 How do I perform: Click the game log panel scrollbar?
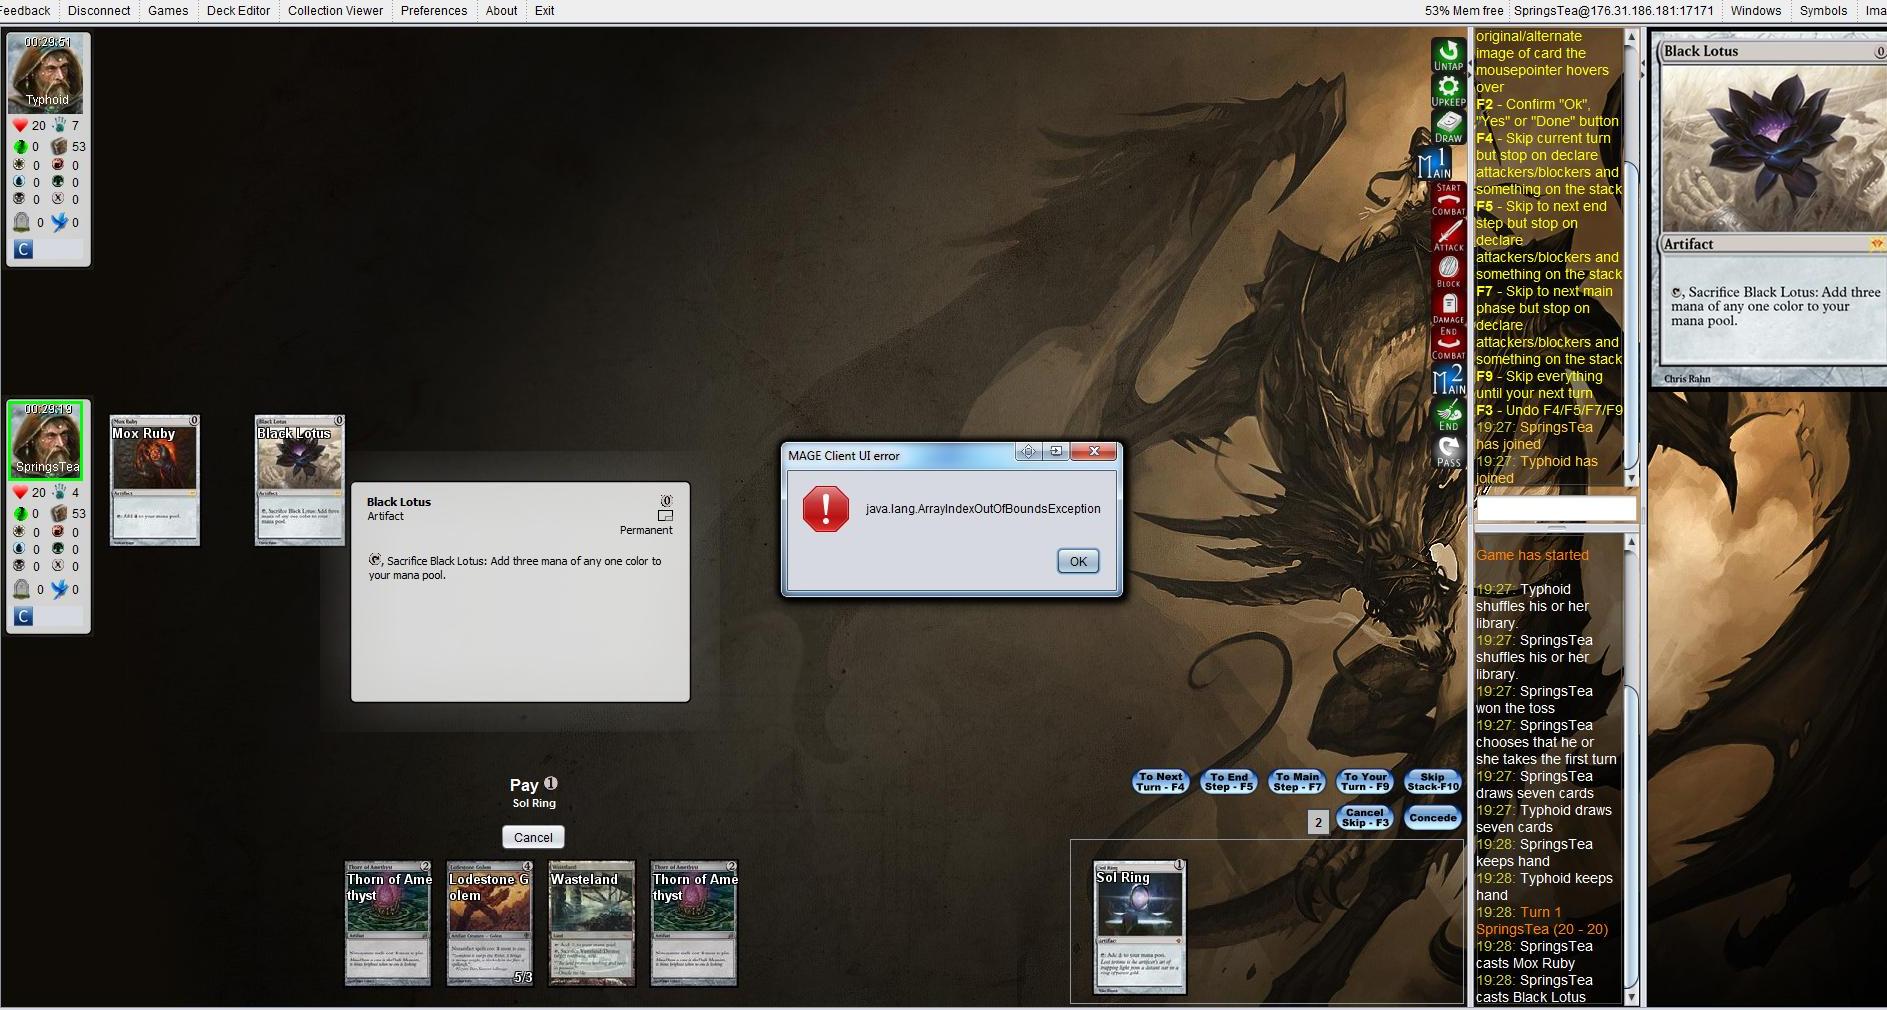(1631, 770)
